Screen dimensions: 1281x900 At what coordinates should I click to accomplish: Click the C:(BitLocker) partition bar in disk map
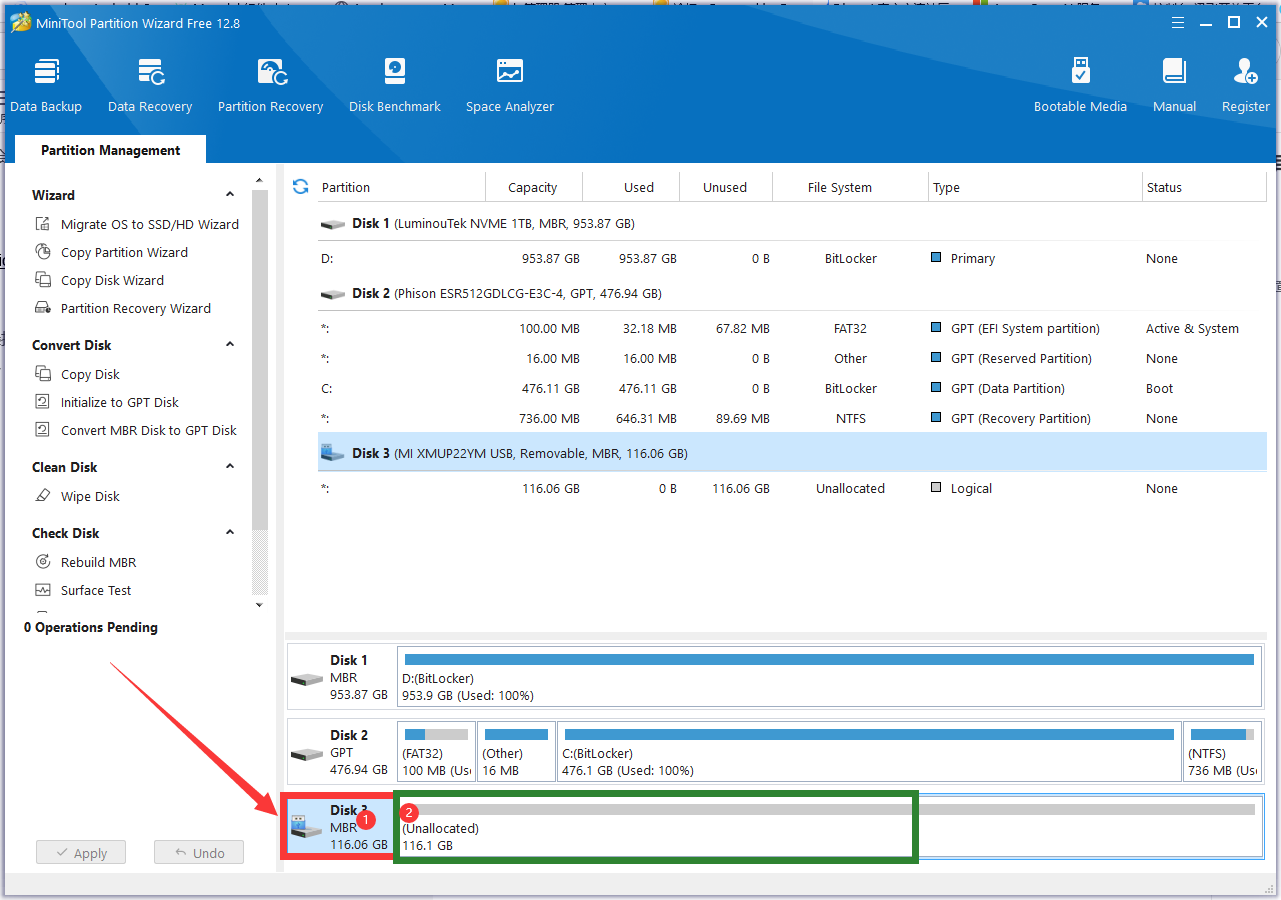[868, 752]
